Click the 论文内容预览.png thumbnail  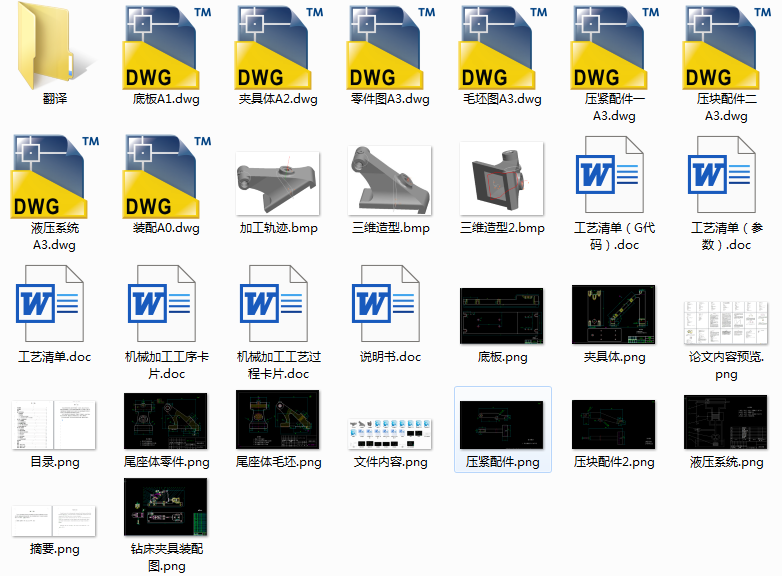[x=726, y=322]
